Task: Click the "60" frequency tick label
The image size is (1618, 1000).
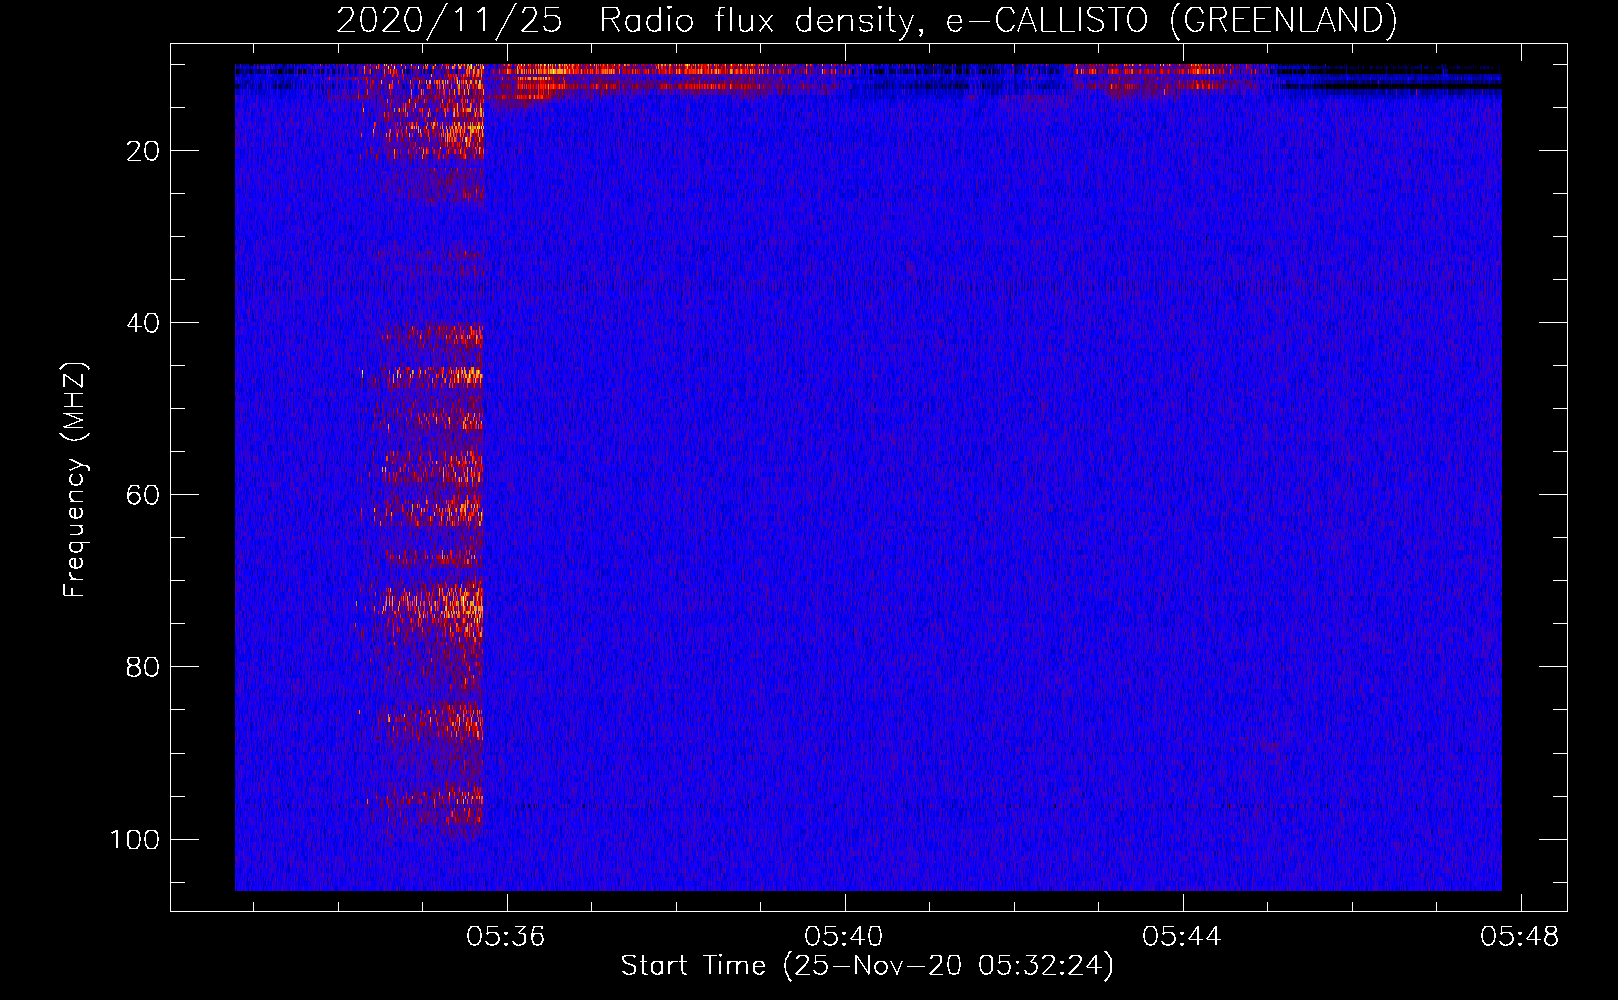Action: pyautogui.click(x=143, y=496)
